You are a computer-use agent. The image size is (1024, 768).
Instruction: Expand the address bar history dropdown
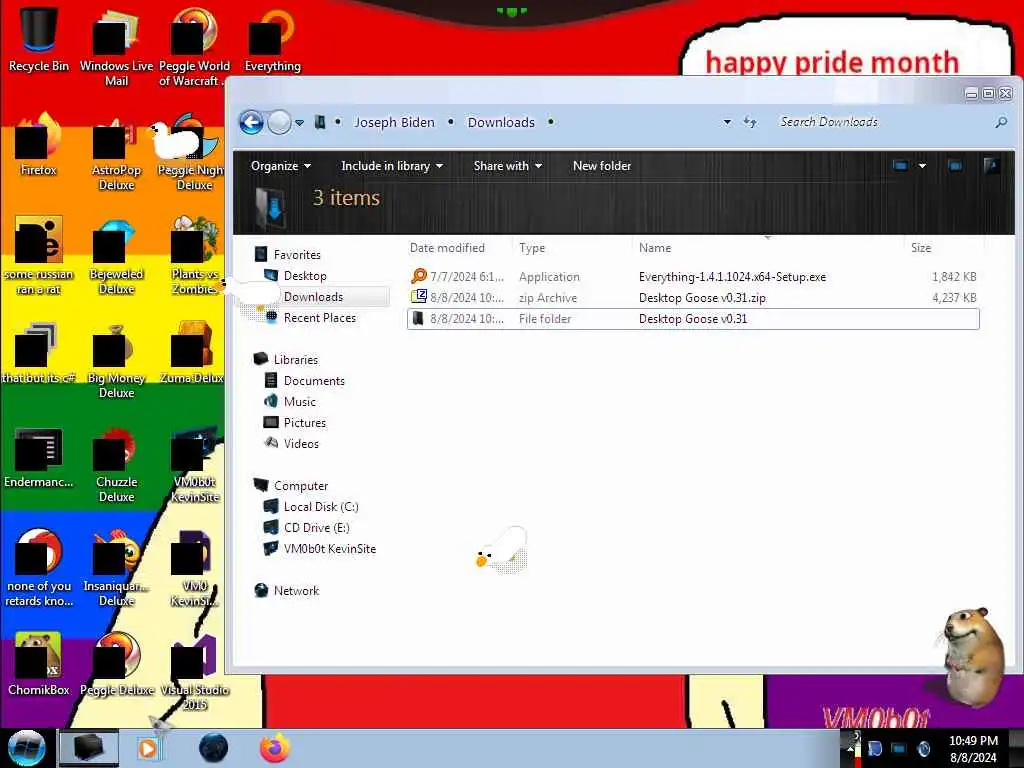(x=727, y=122)
